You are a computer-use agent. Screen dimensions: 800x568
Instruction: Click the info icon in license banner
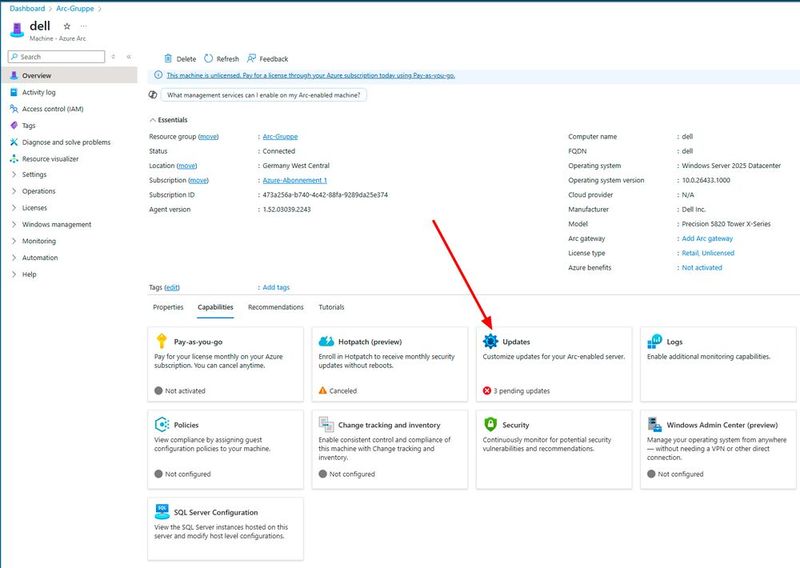coord(158,75)
